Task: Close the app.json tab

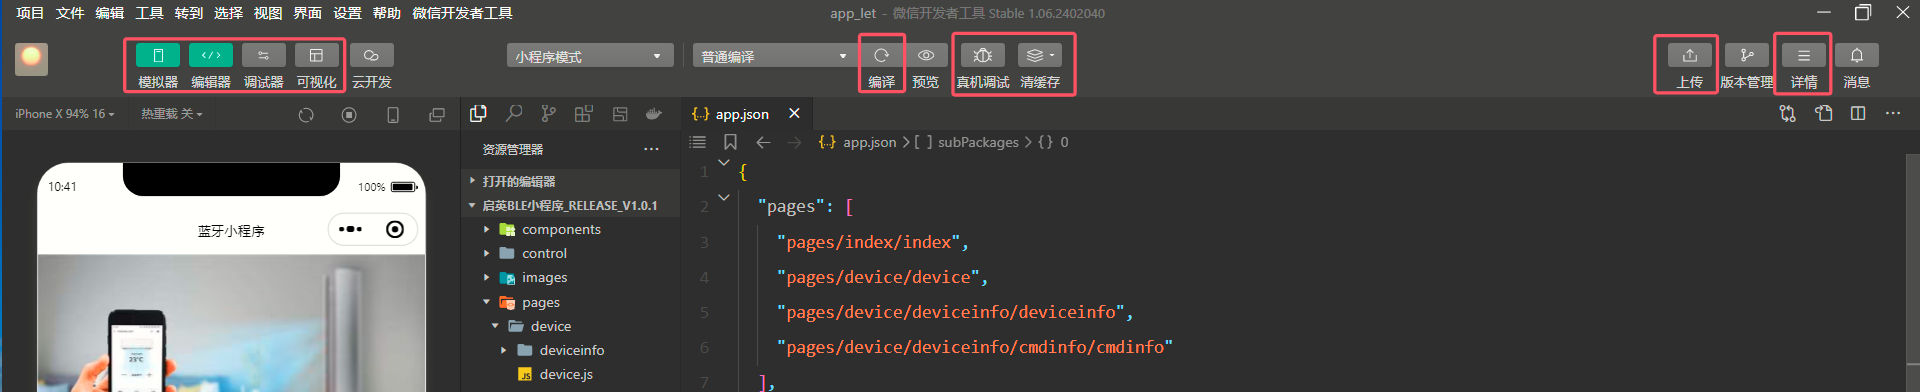Action: 794,114
